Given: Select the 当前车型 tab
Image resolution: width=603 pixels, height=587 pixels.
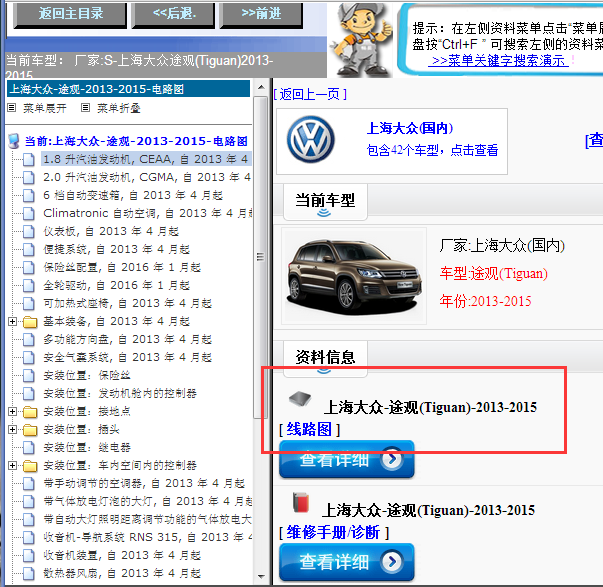Looking at the screenshot, I should pyautogui.click(x=325, y=202).
